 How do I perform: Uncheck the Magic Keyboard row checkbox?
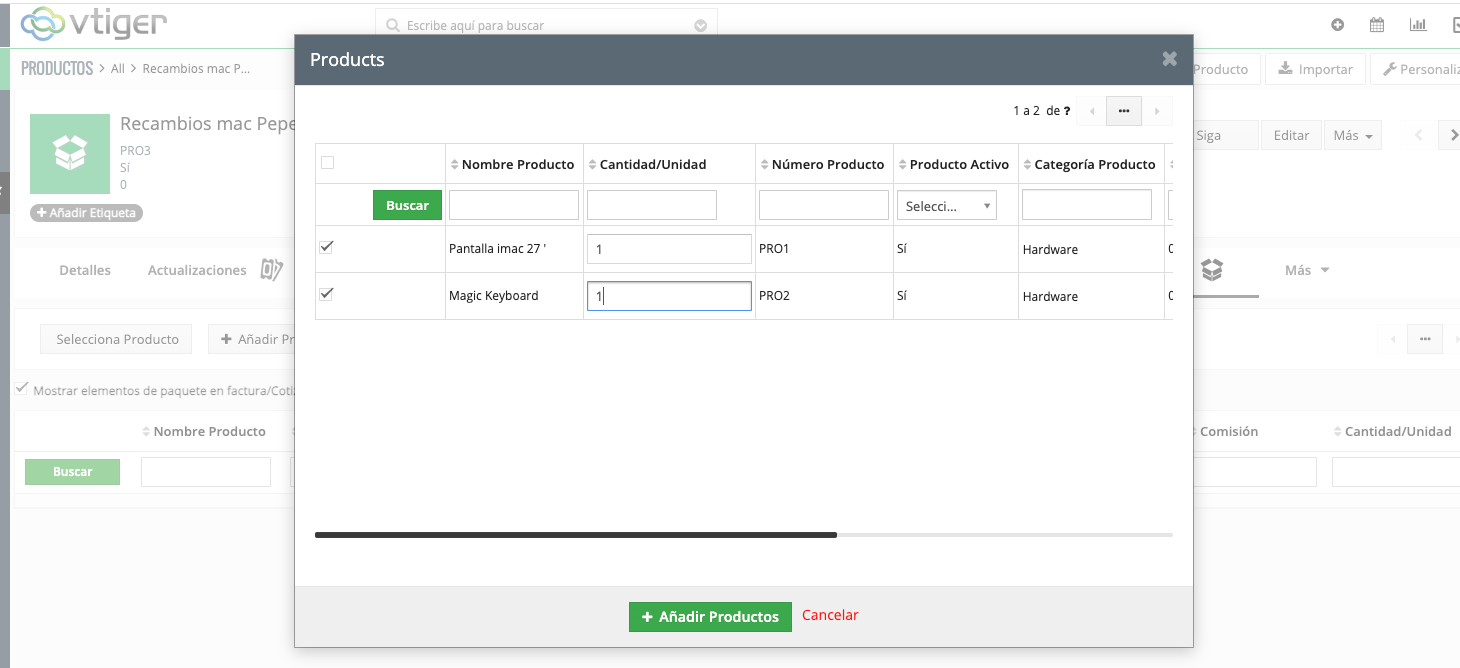point(327,295)
